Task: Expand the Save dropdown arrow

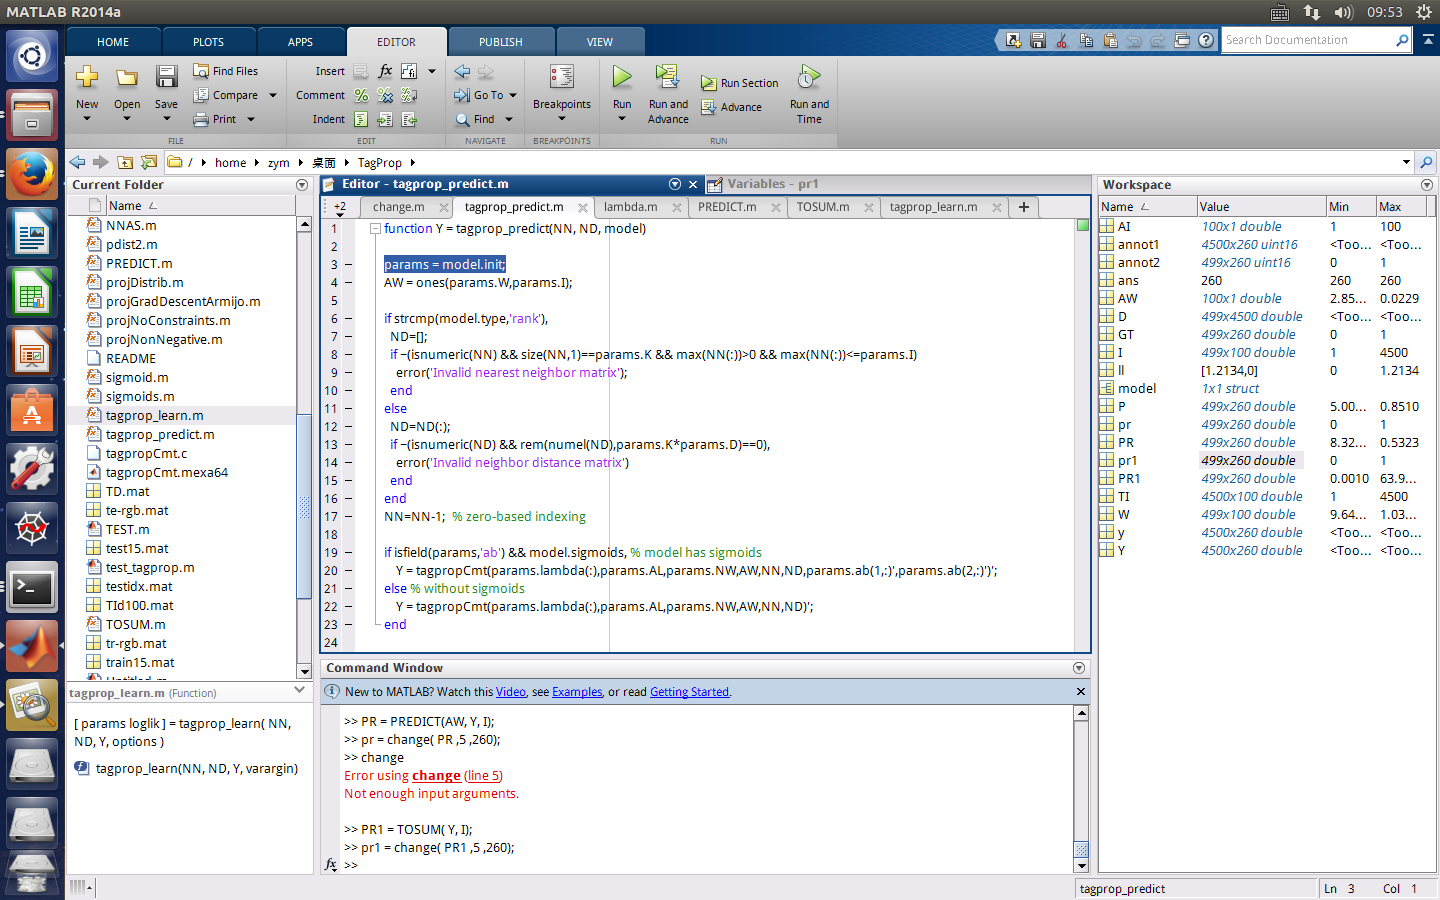Action: click(x=166, y=119)
